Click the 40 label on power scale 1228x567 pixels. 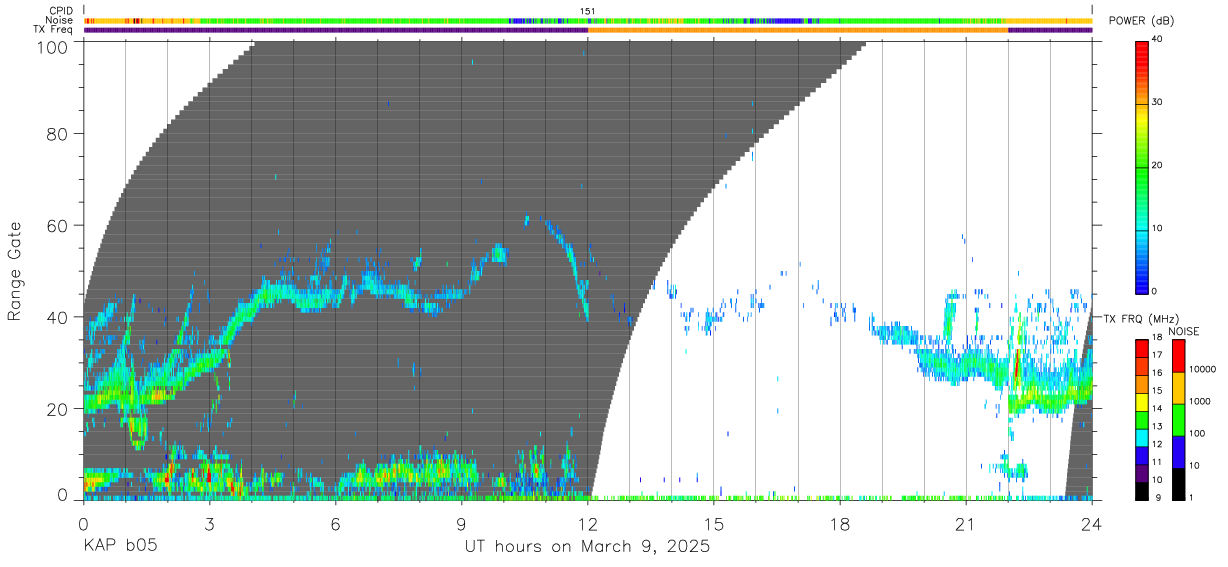tap(1159, 40)
